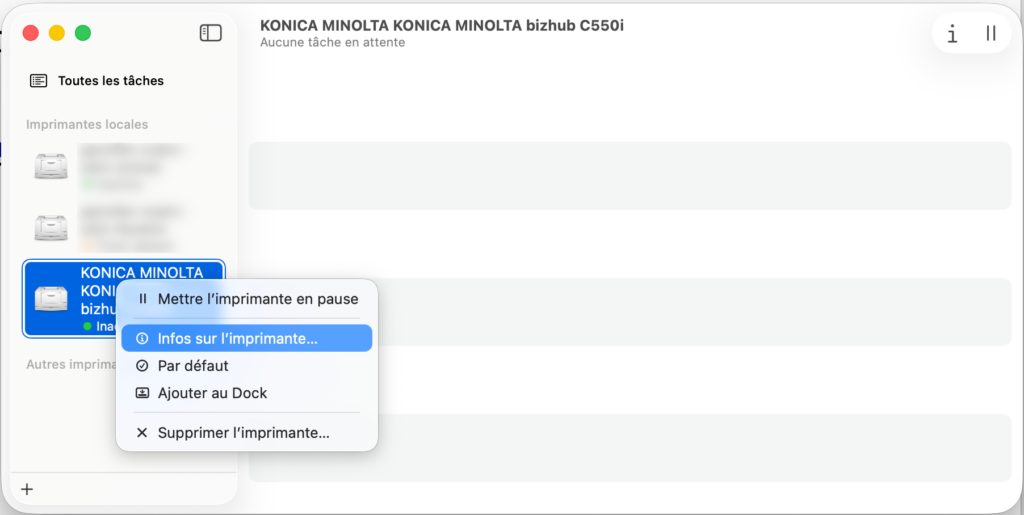Choose Par défaut in the context menu
Image resolution: width=1024 pixels, height=515 pixels.
point(193,366)
